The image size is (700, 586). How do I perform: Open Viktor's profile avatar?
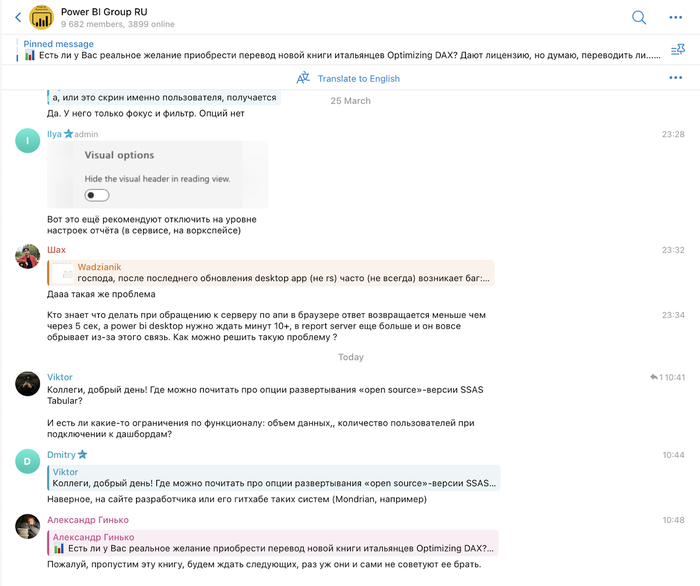click(x=27, y=383)
